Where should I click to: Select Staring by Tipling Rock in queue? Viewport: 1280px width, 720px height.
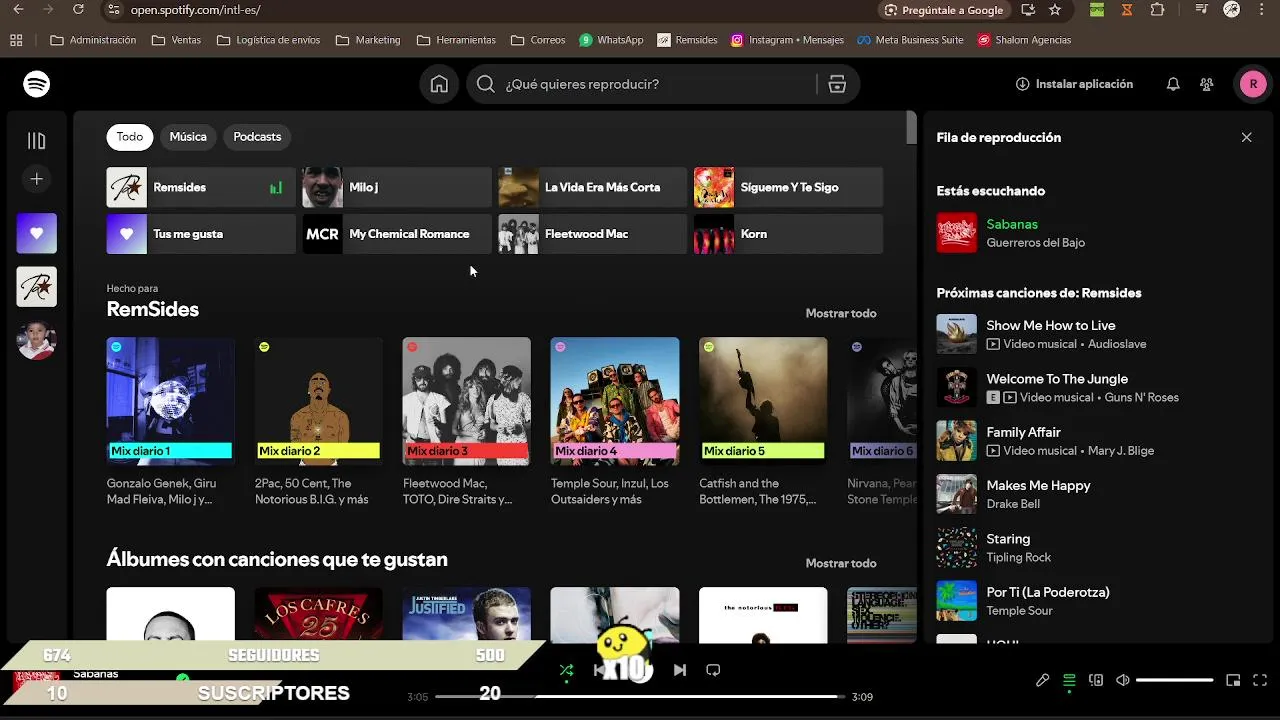point(1097,547)
